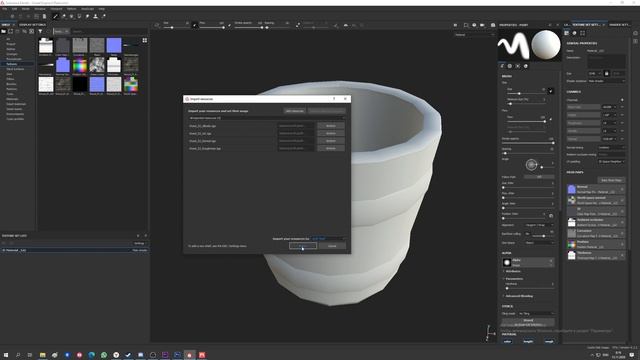Open the 'Import your resources to' dropdown
The height and width of the screenshot is (360, 640).
329,238
